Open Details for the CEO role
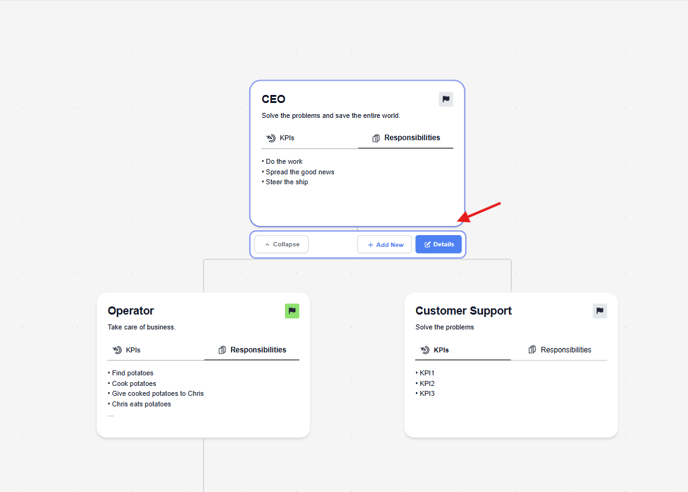Screen dimensions: 688x492 [439, 244]
